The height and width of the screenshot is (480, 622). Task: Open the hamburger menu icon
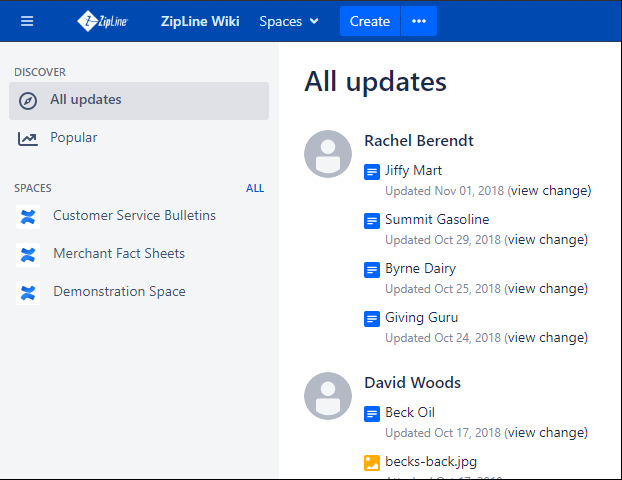[x=27, y=21]
